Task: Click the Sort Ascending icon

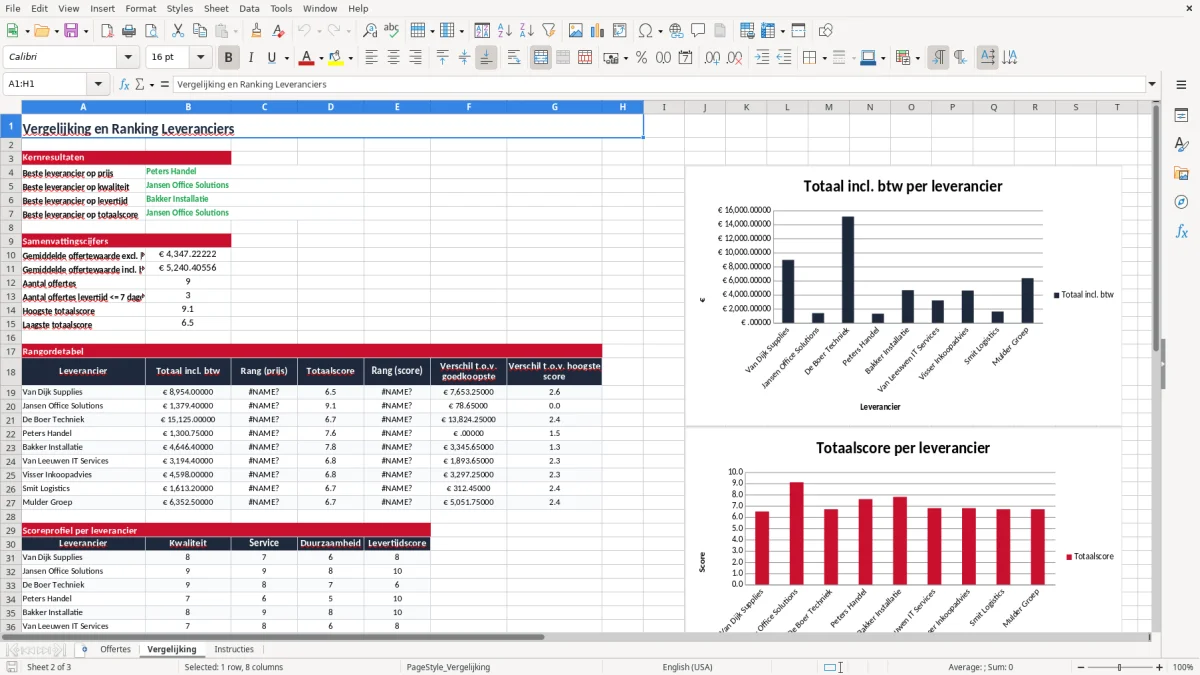Action: [505, 31]
